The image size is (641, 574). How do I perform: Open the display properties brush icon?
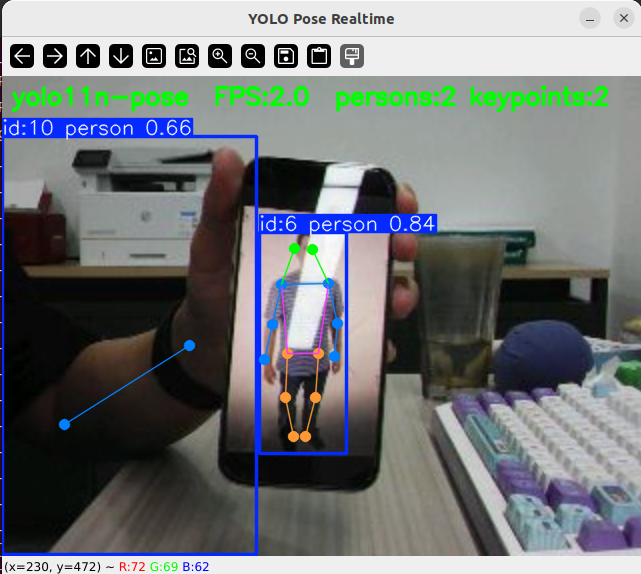click(352, 56)
